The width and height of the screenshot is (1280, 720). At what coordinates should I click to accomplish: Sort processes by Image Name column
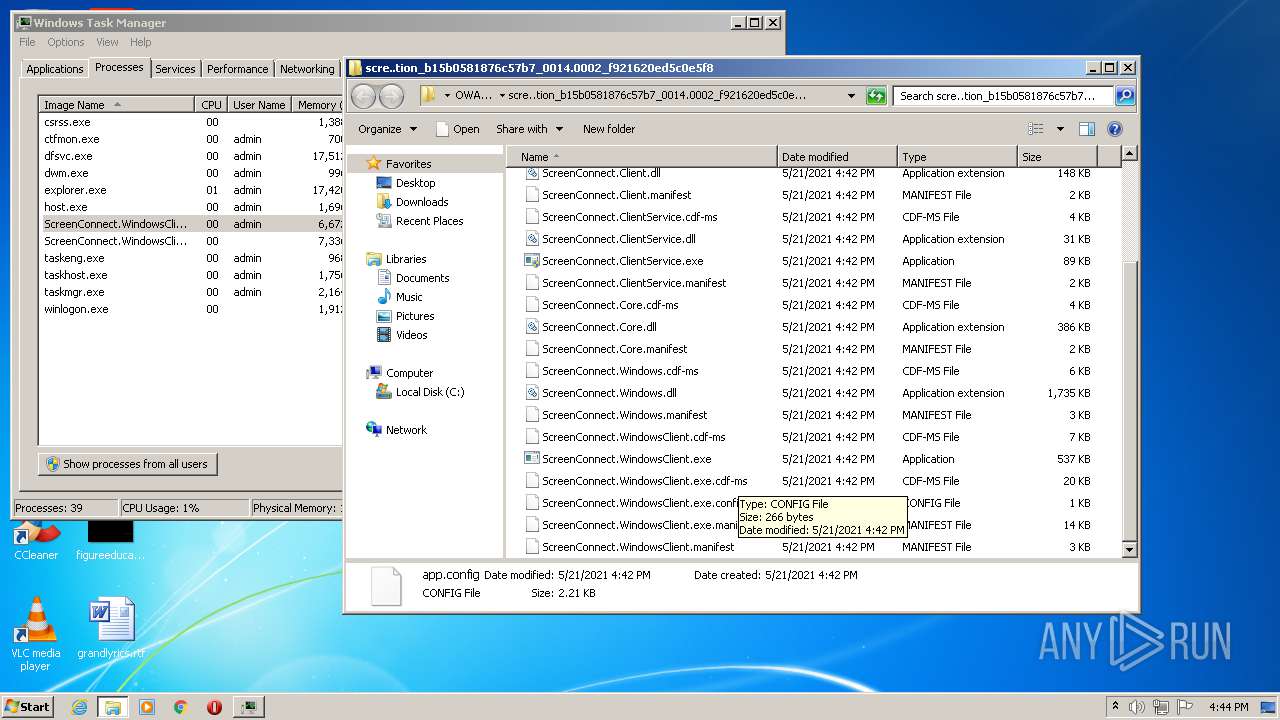116,104
